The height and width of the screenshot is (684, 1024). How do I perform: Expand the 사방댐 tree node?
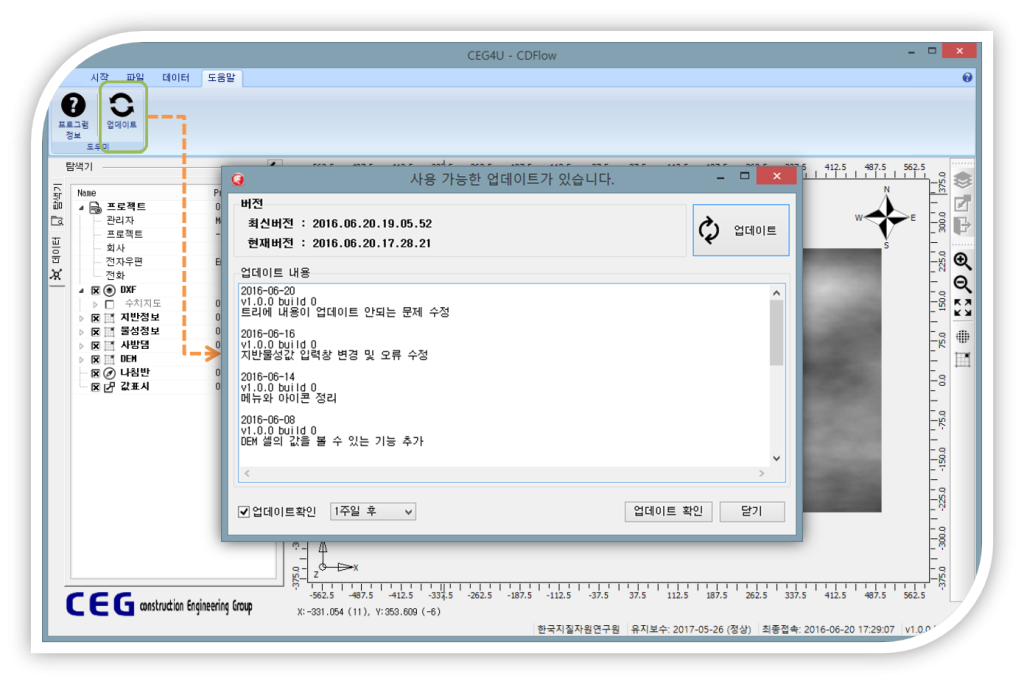[x=82, y=346]
